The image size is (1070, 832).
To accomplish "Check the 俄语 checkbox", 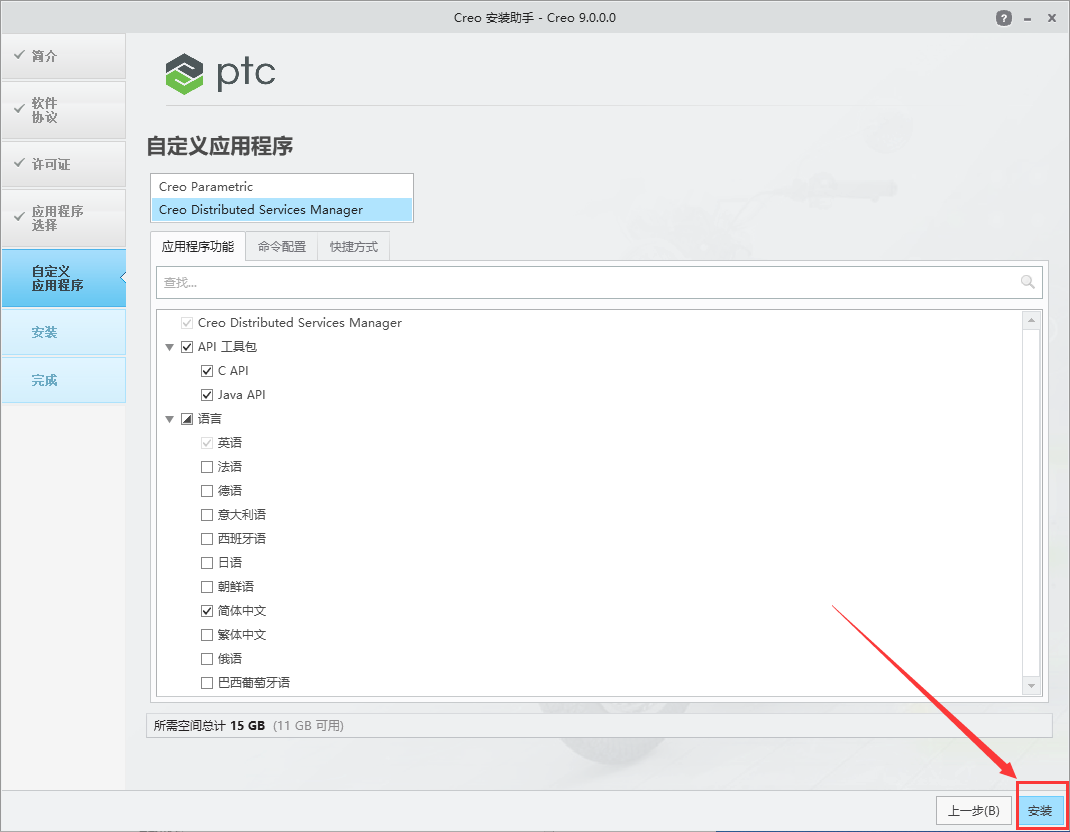I will click(206, 658).
